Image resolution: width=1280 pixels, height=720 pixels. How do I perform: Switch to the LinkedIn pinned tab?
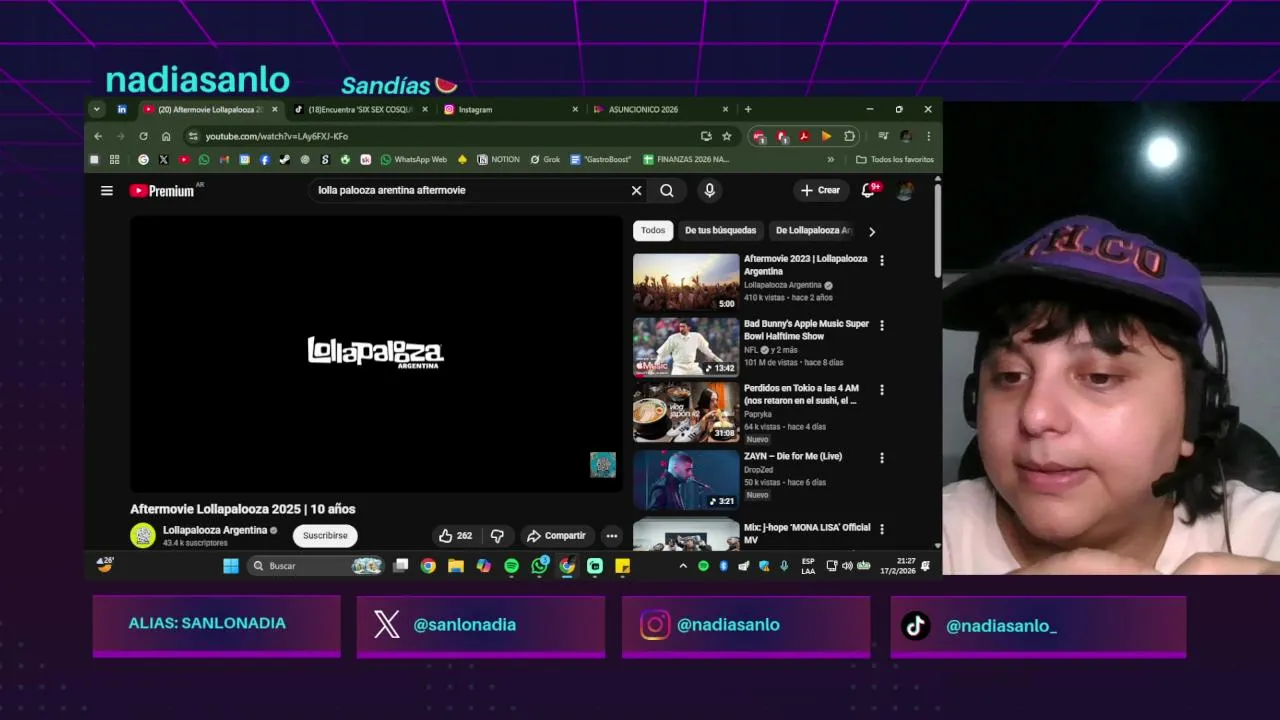tap(122, 109)
